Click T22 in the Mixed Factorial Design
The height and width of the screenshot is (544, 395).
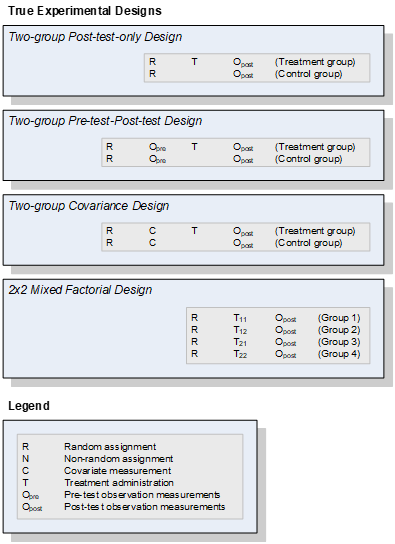coord(240,354)
